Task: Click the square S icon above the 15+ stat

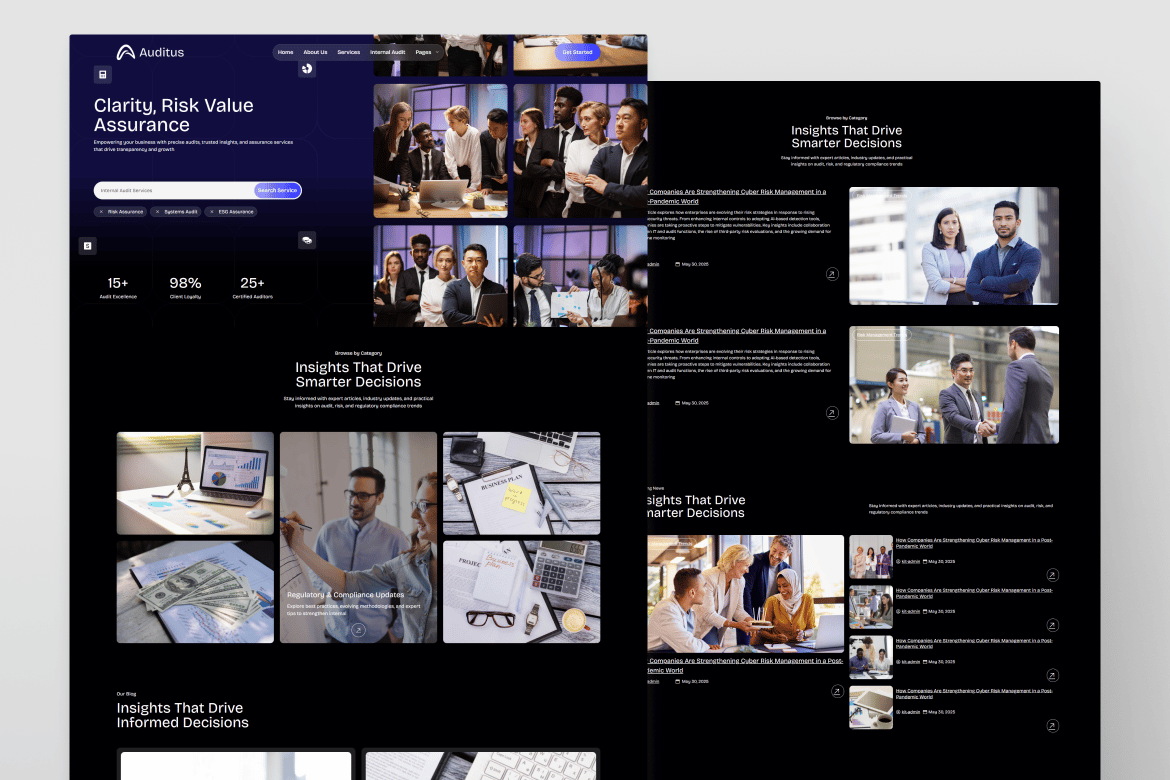Action: pyautogui.click(x=87, y=246)
